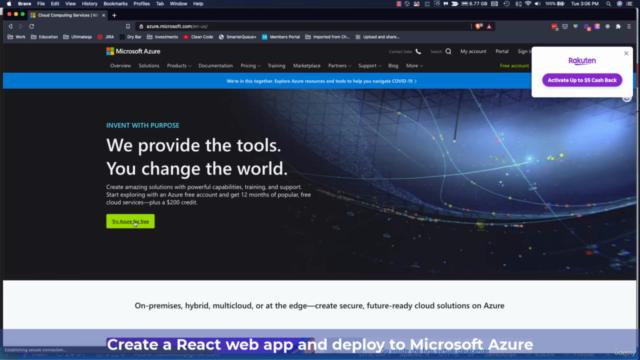
Task: Open the first red extension icon in toolbar
Action: (554, 26)
